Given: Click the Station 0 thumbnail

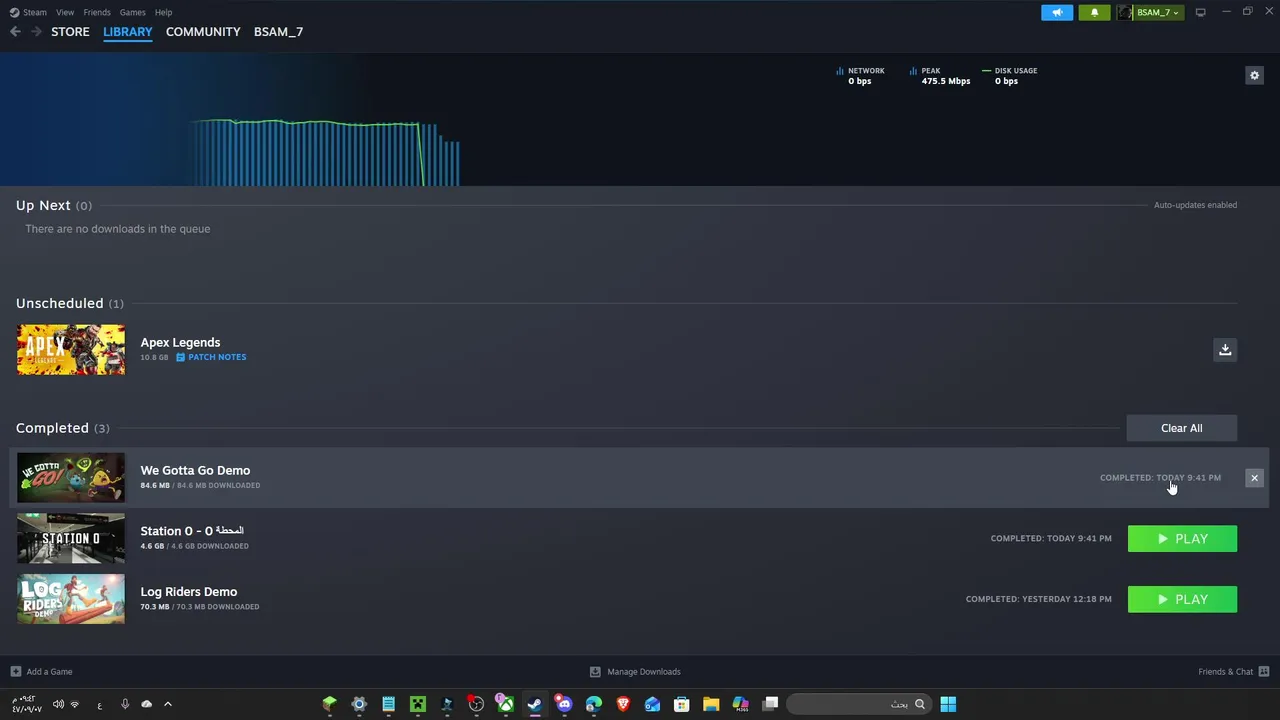Looking at the screenshot, I should tap(71, 538).
